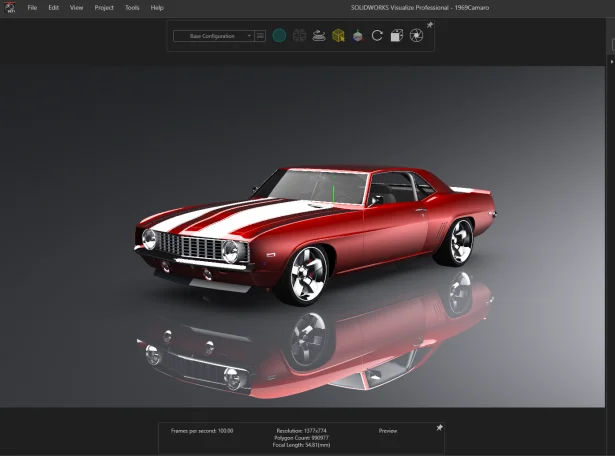Open the Edit menu
Screen dimensions: 615x456
[54, 7]
